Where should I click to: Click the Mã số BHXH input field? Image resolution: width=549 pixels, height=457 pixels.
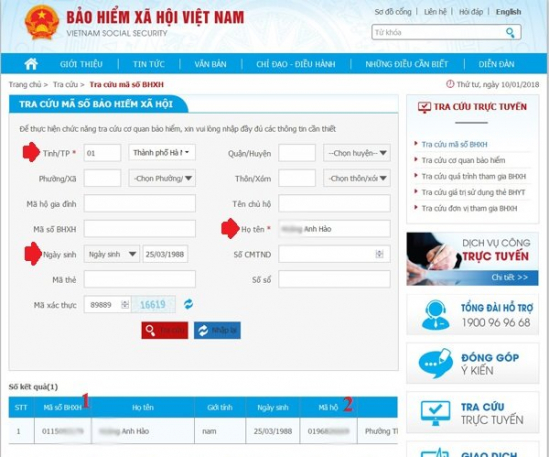[140, 229]
